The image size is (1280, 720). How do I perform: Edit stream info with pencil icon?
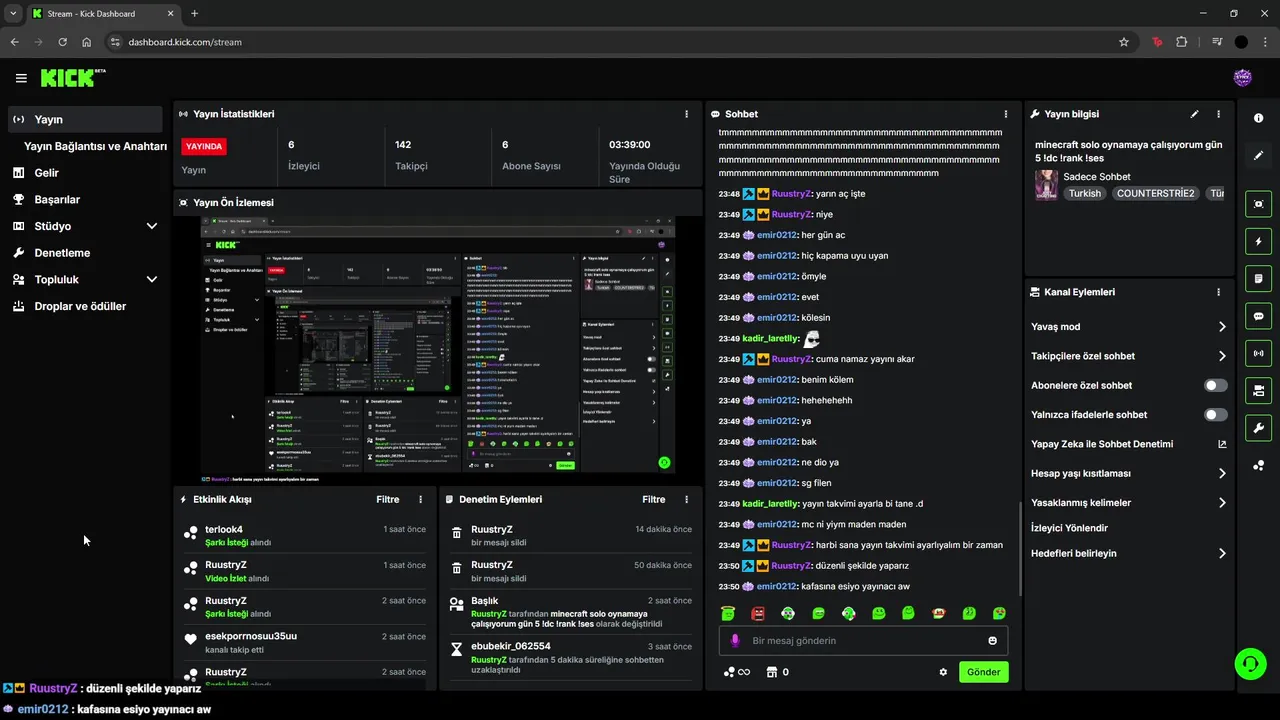(1194, 114)
